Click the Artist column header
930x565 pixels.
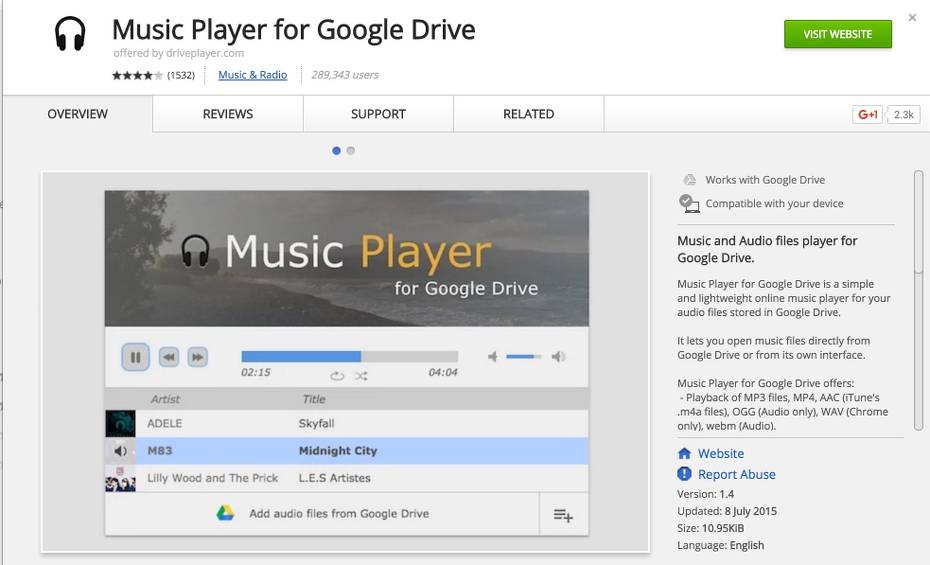pos(165,399)
